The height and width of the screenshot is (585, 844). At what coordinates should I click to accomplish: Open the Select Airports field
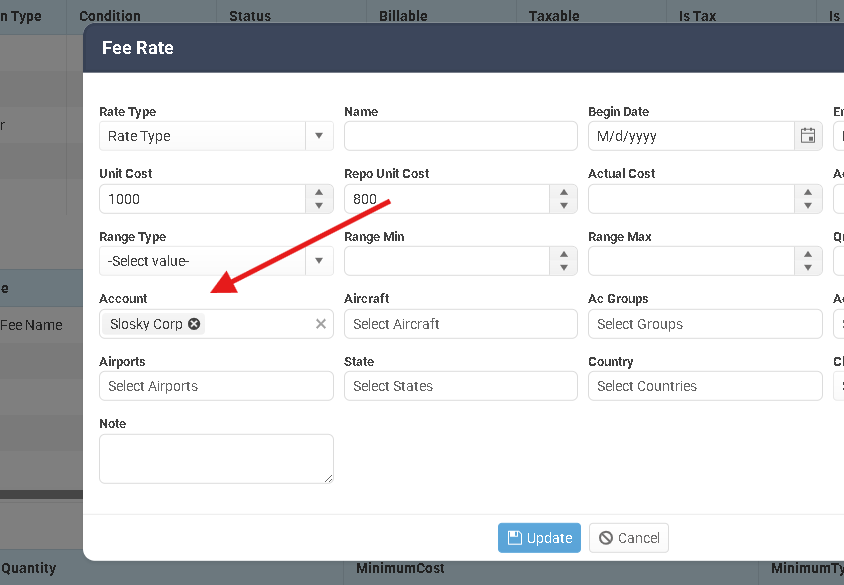tap(216, 386)
